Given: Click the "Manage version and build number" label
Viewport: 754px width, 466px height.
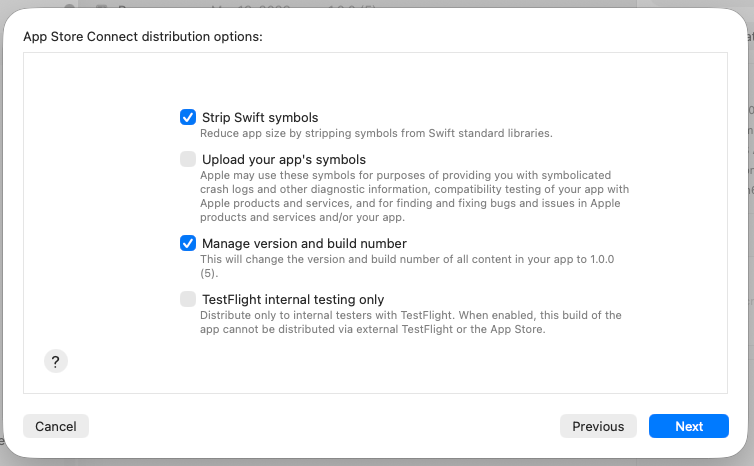Looking at the screenshot, I should [304, 243].
